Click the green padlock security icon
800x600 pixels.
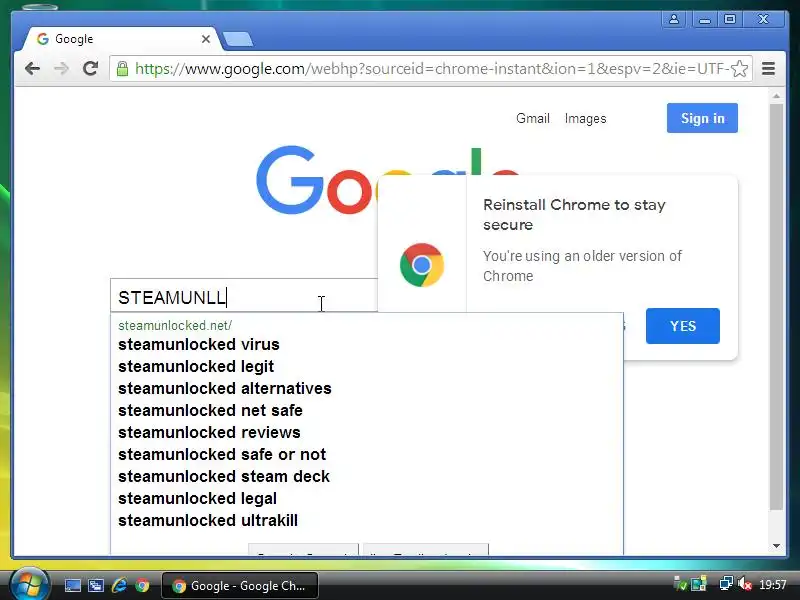coord(122,68)
